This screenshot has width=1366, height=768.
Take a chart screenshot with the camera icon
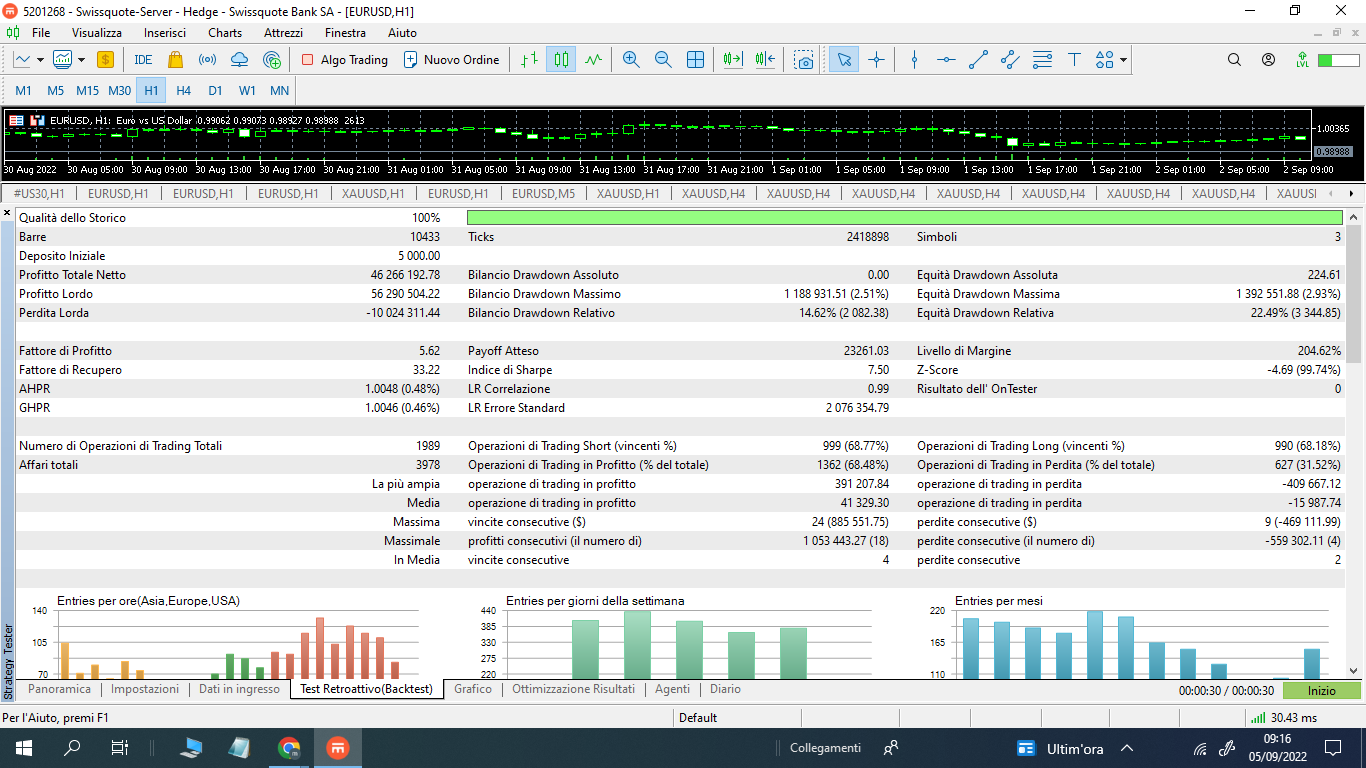point(804,60)
